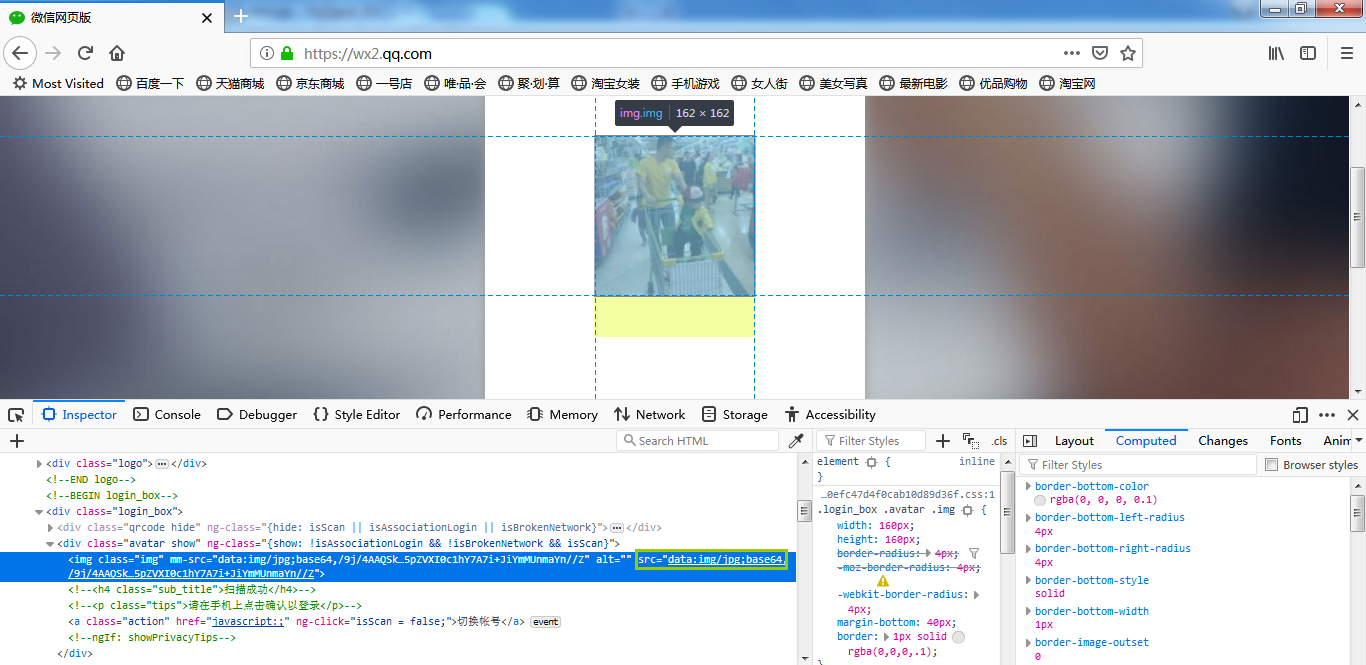Collapse the three-pane inspector sidebar
The width and height of the screenshot is (1366, 665).
(x=1030, y=441)
